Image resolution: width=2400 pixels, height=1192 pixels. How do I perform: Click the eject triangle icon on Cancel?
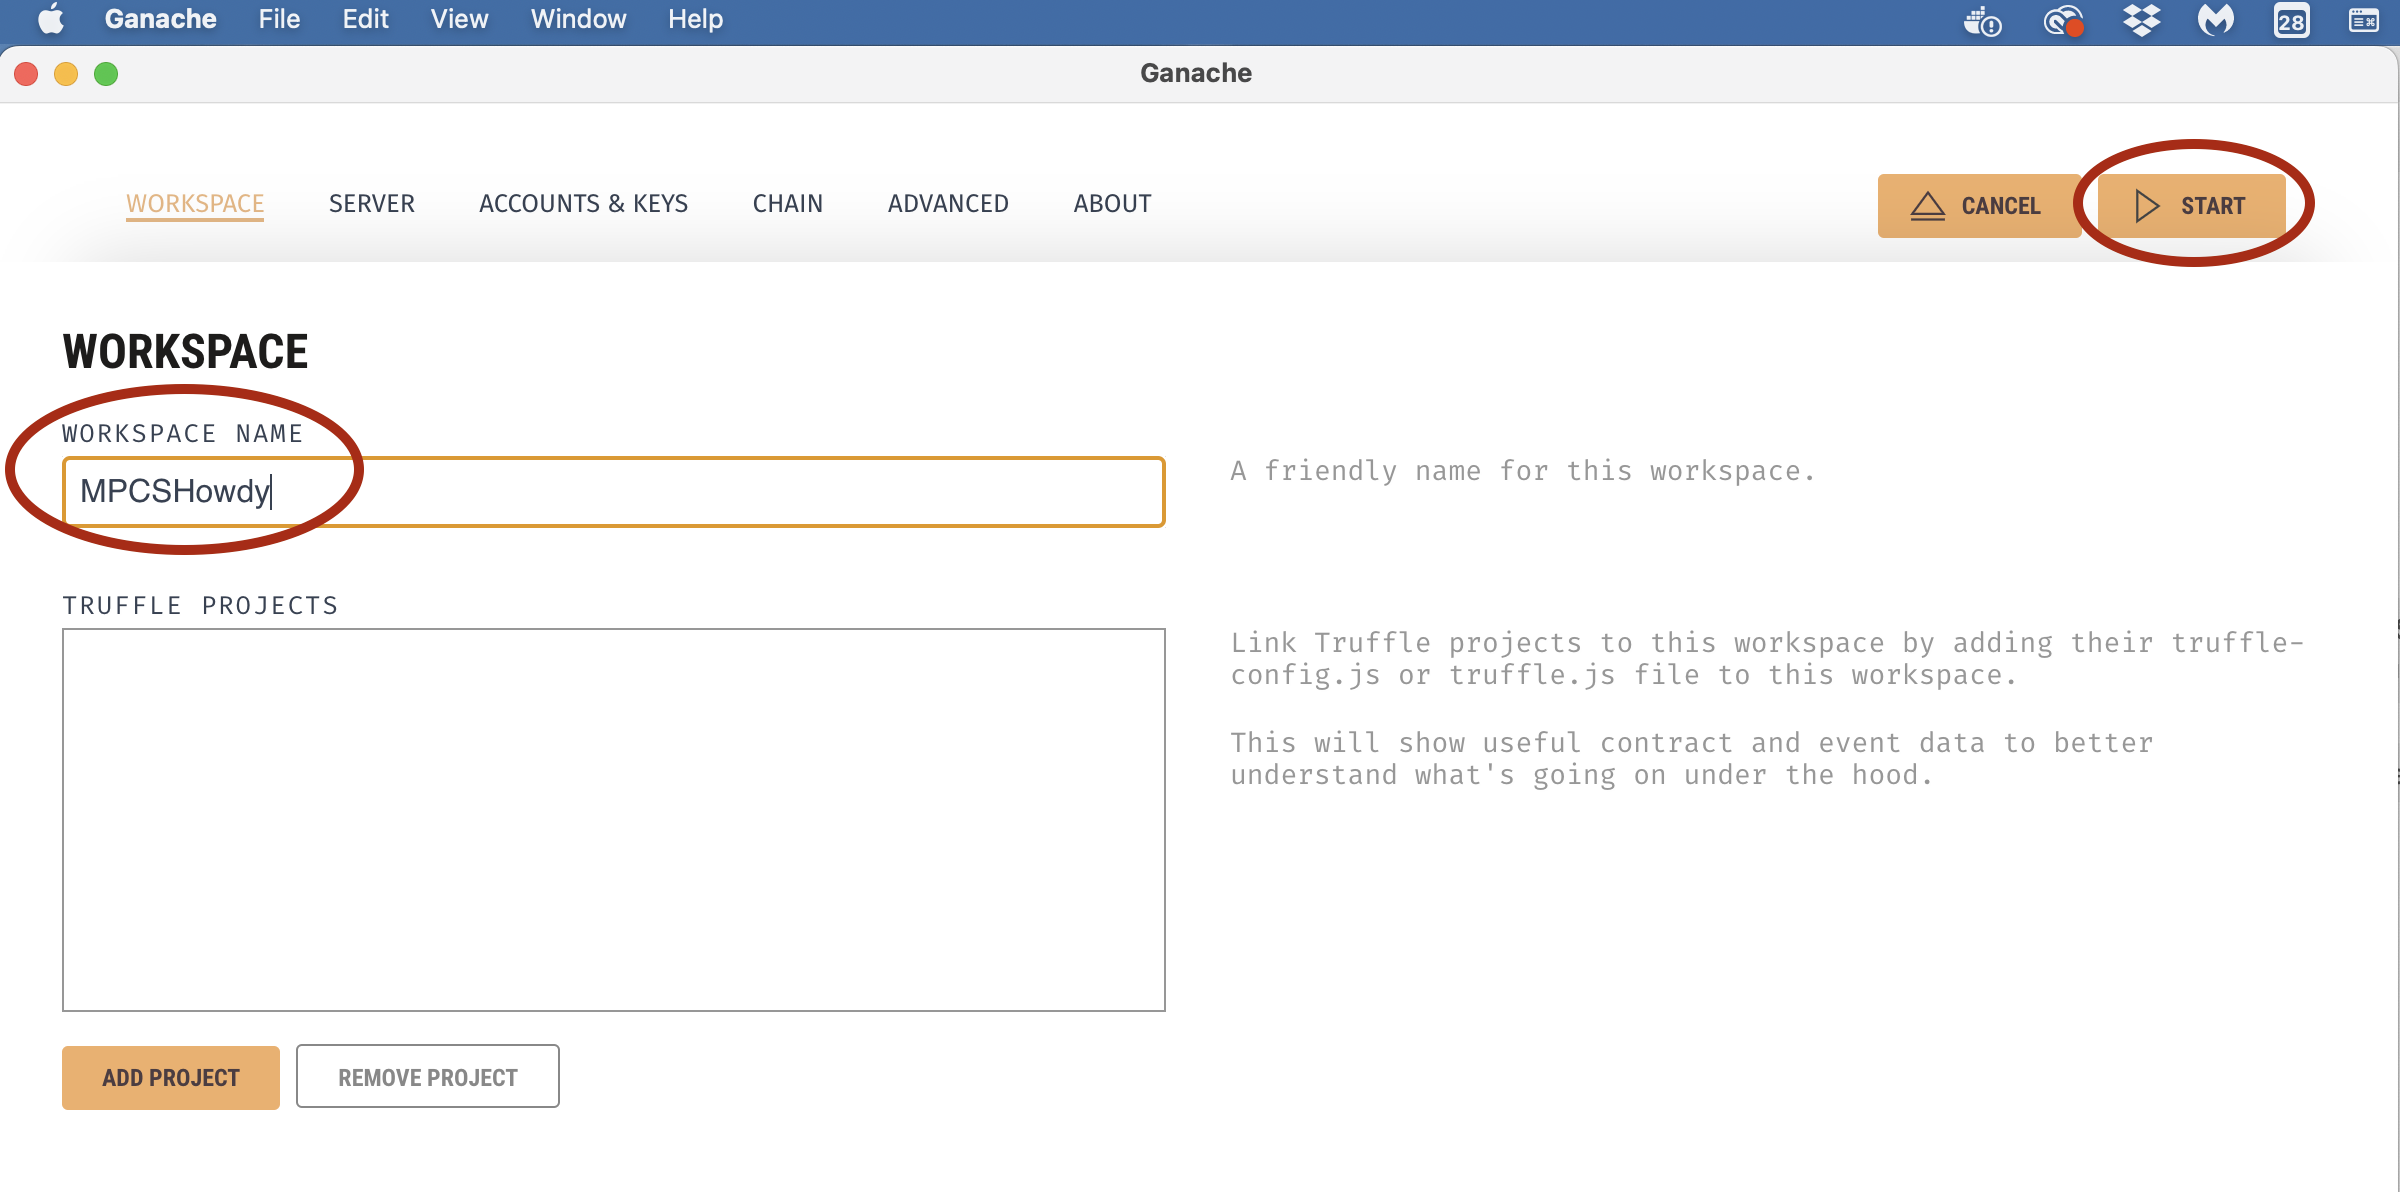coord(1927,206)
